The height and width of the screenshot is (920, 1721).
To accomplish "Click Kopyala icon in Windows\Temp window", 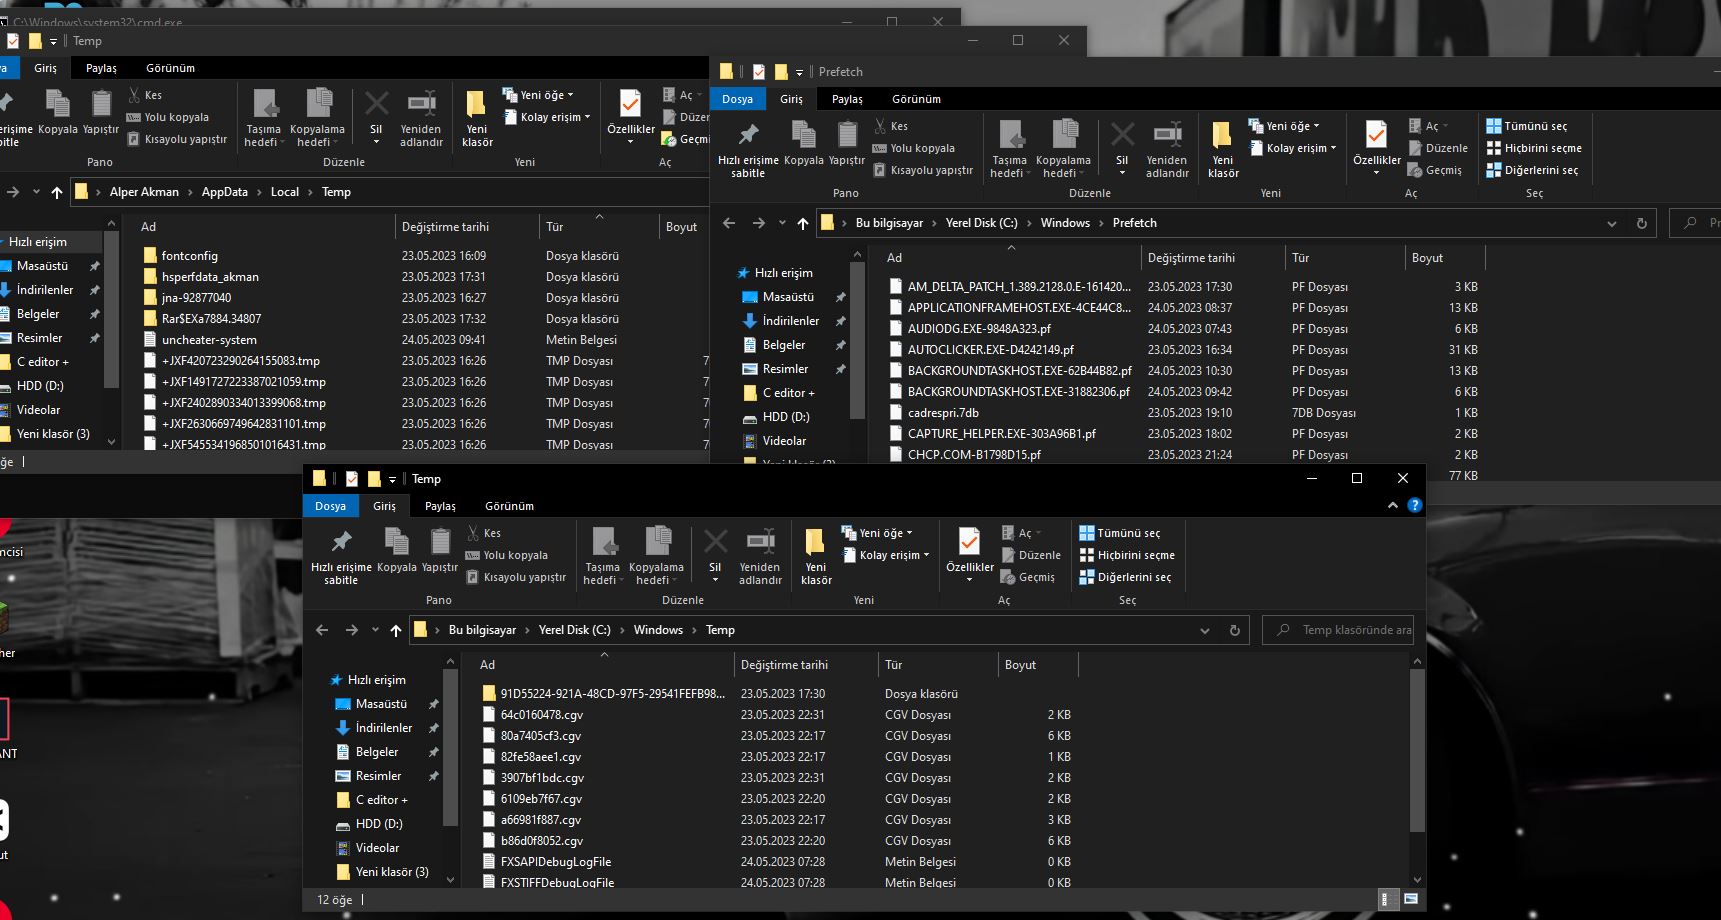I will (397, 550).
